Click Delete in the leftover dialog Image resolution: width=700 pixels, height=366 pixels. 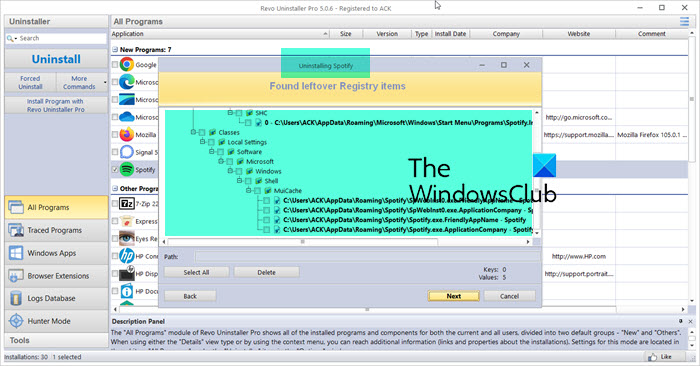pos(267,272)
